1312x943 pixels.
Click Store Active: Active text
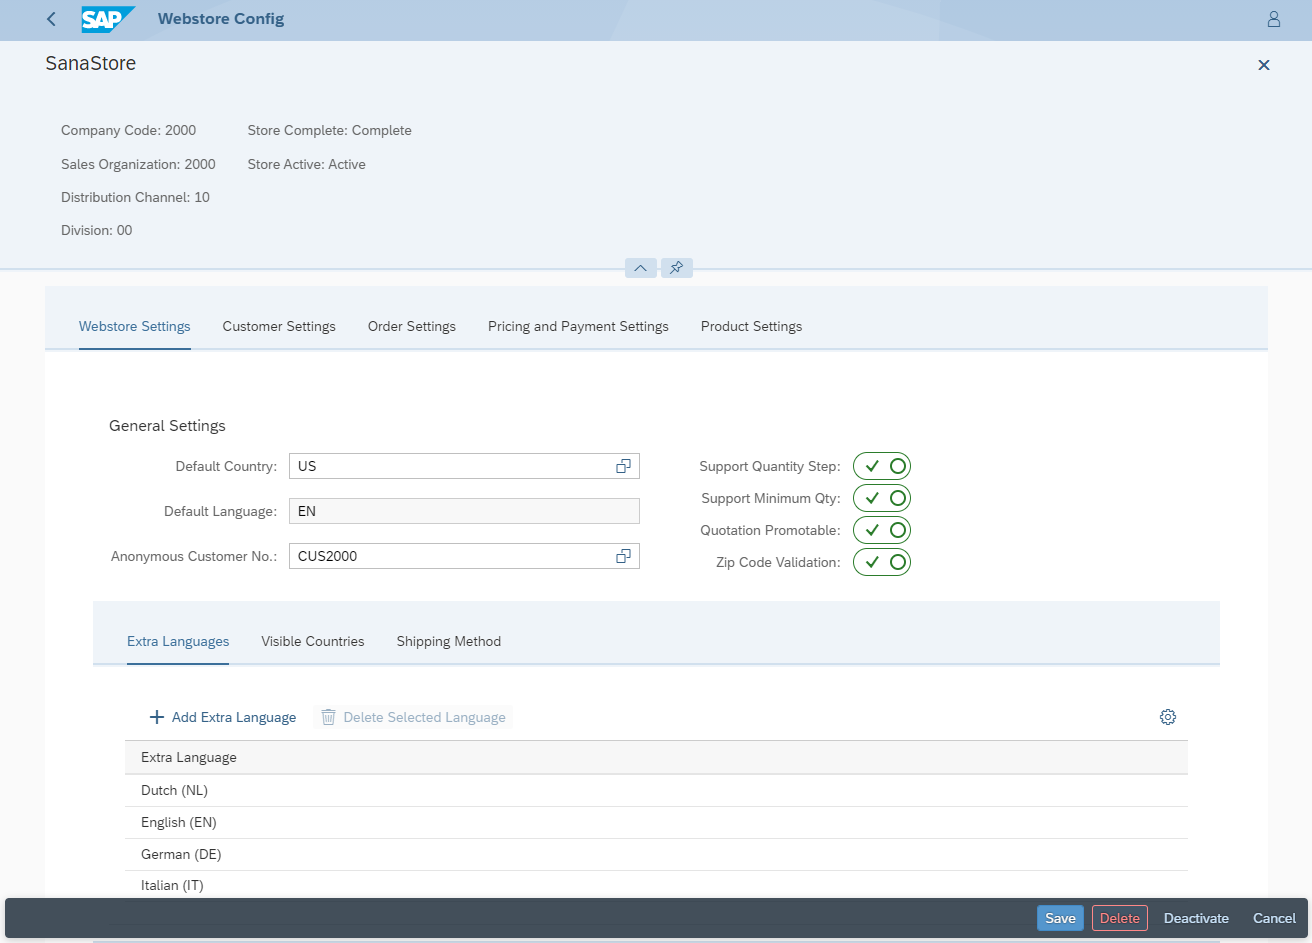306,164
